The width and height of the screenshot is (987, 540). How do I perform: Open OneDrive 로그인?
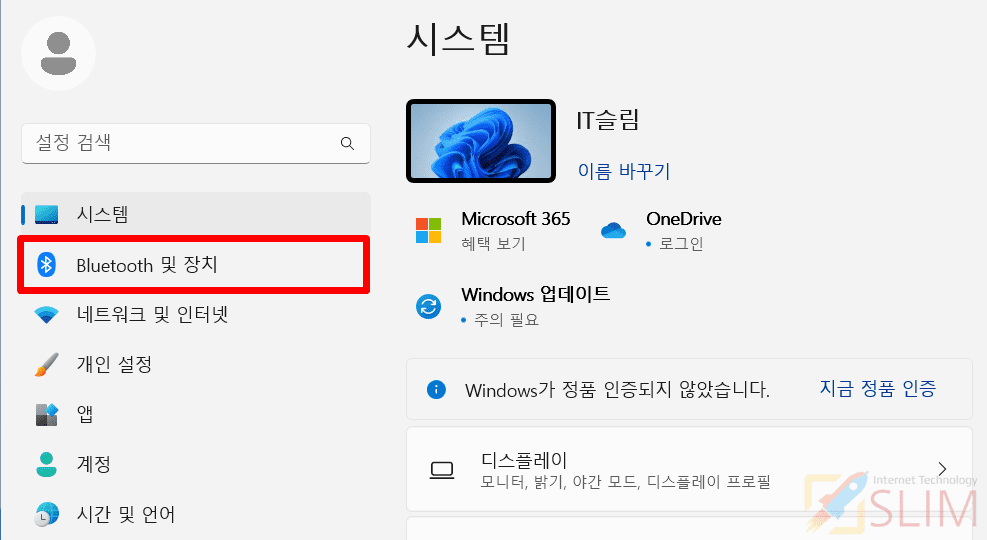tap(661, 230)
